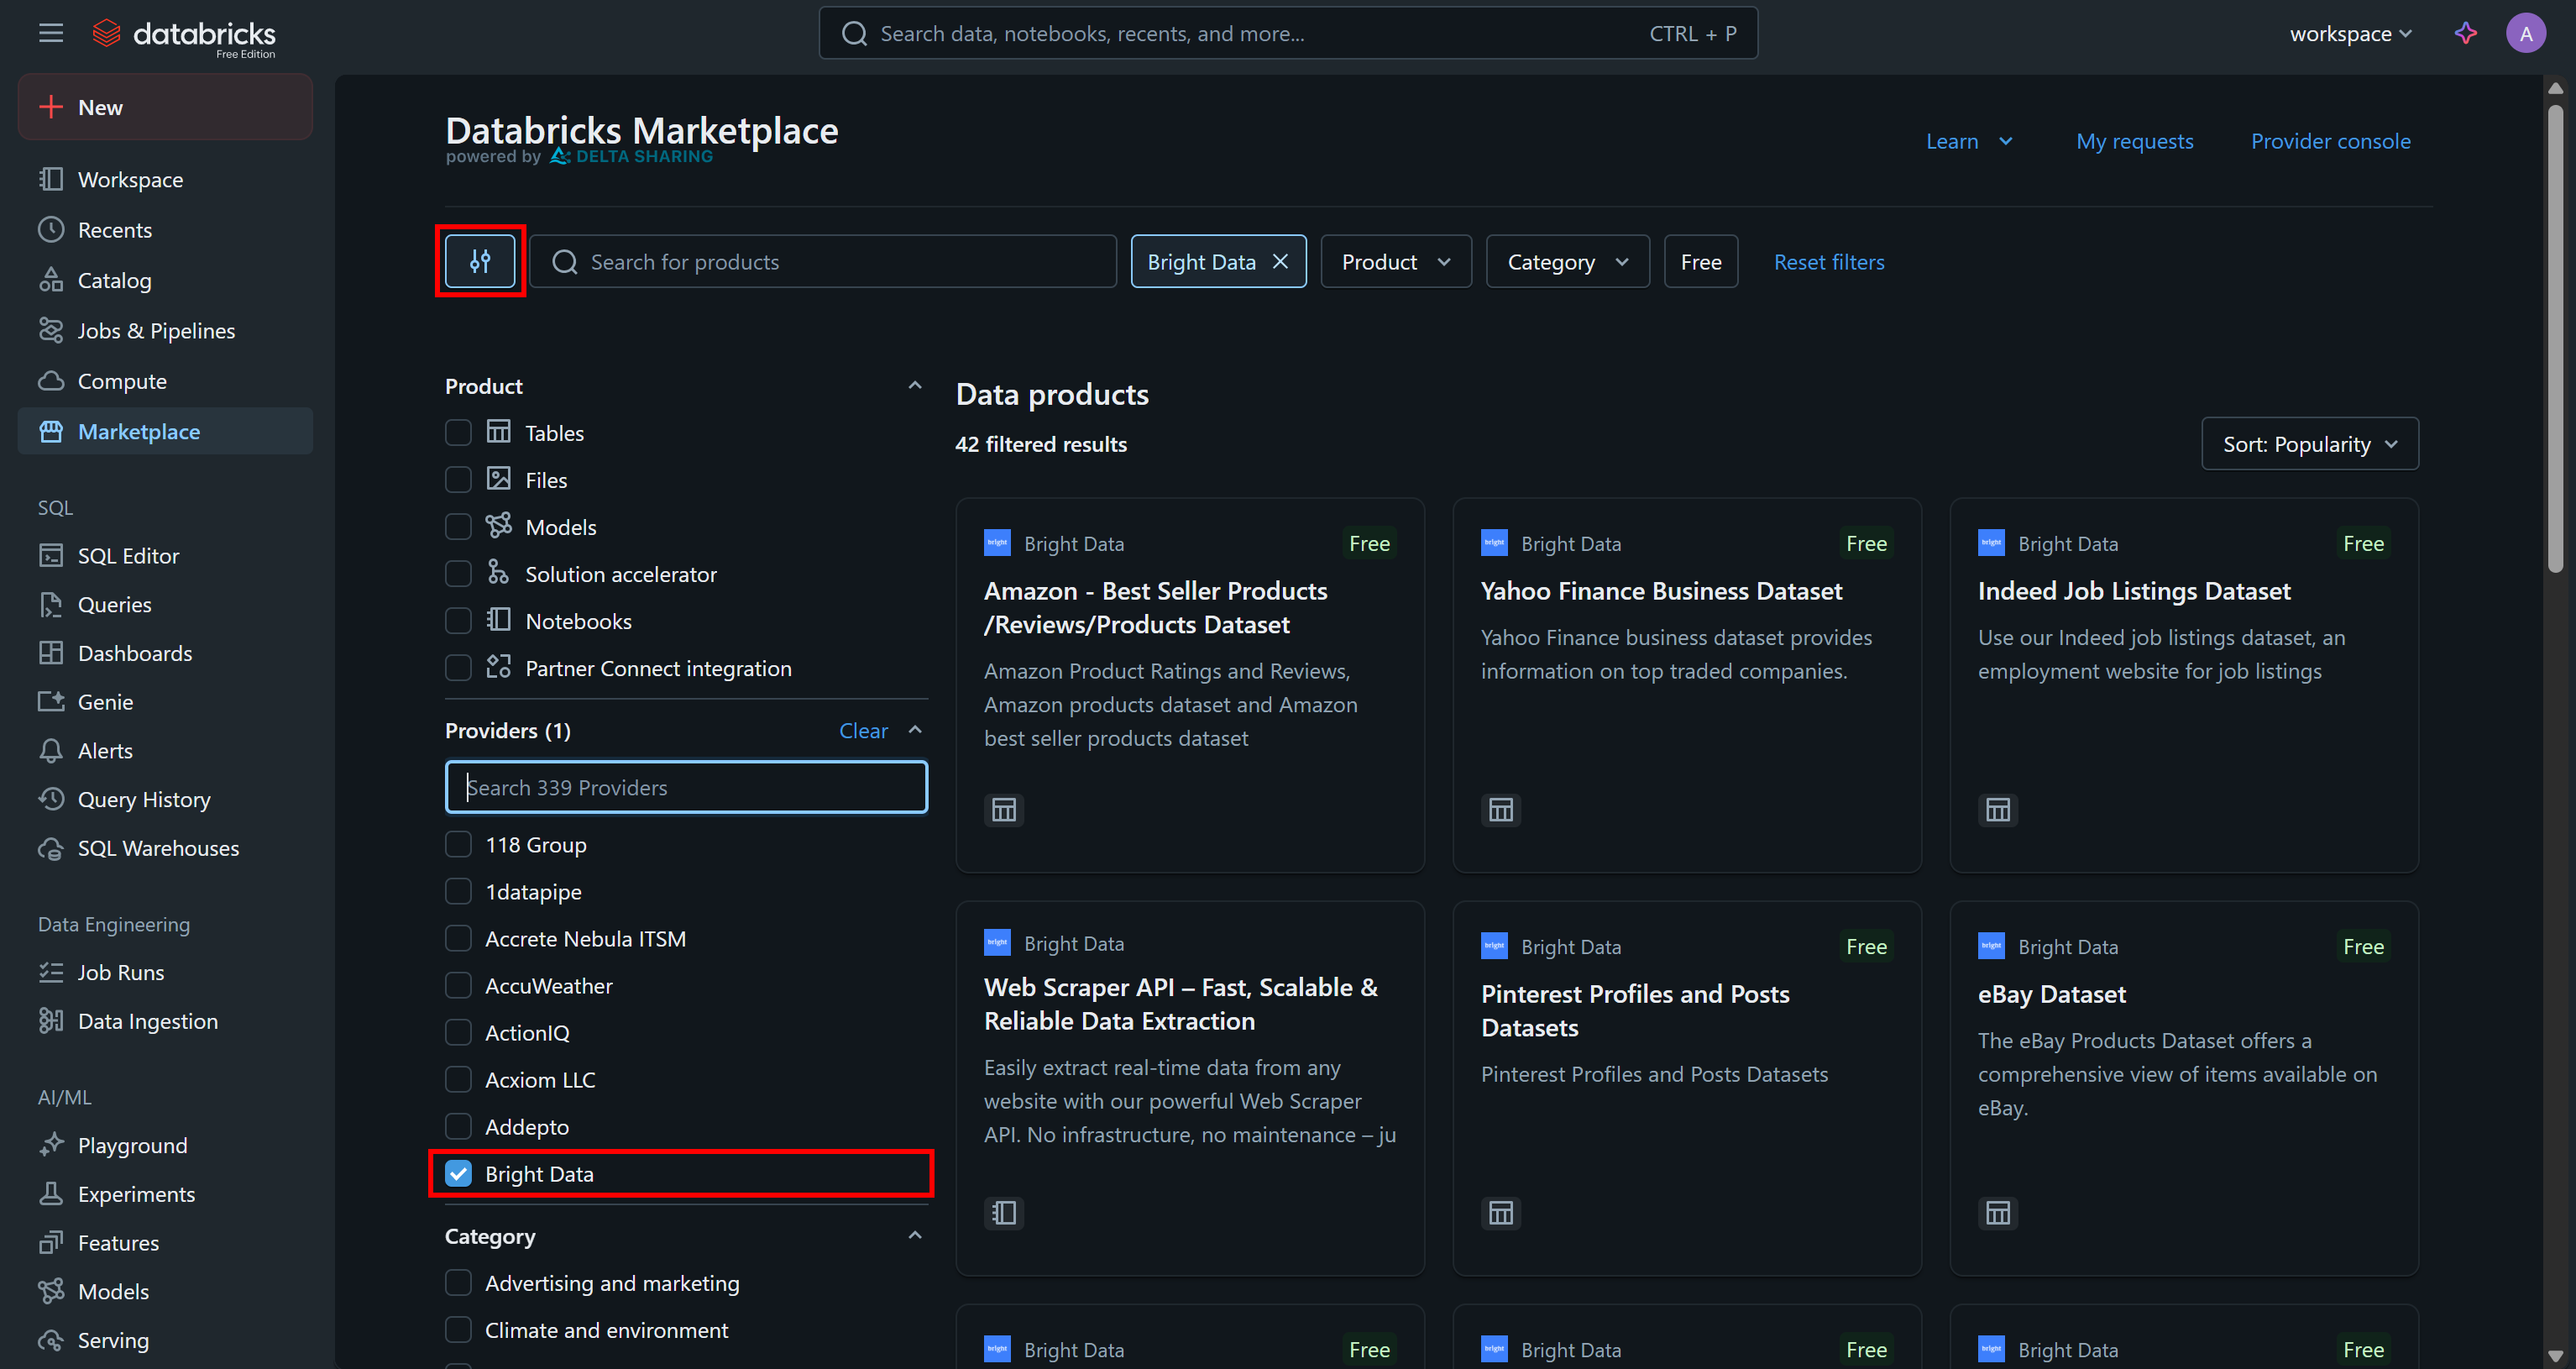Collapse the Providers section

(x=915, y=730)
